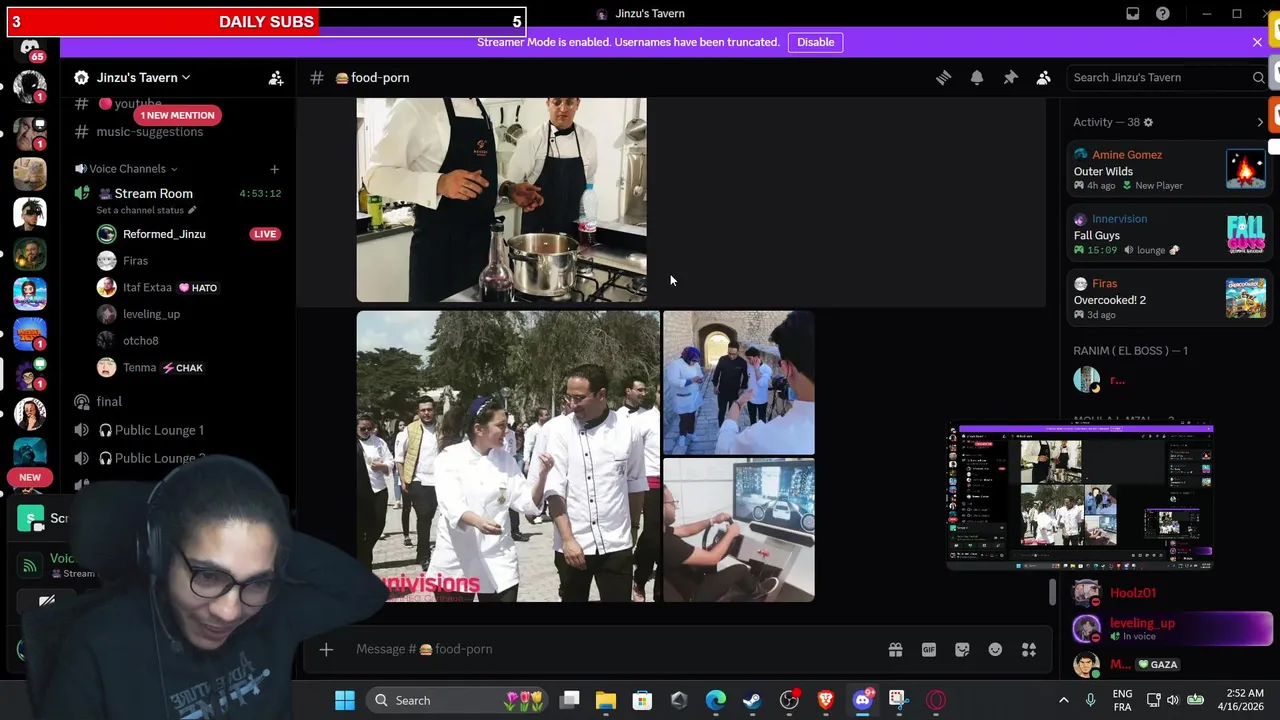Click the search magnifier in Jinzu's Tavern search
The height and width of the screenshot is (720, 1280).
click(x=1258, y=77)
